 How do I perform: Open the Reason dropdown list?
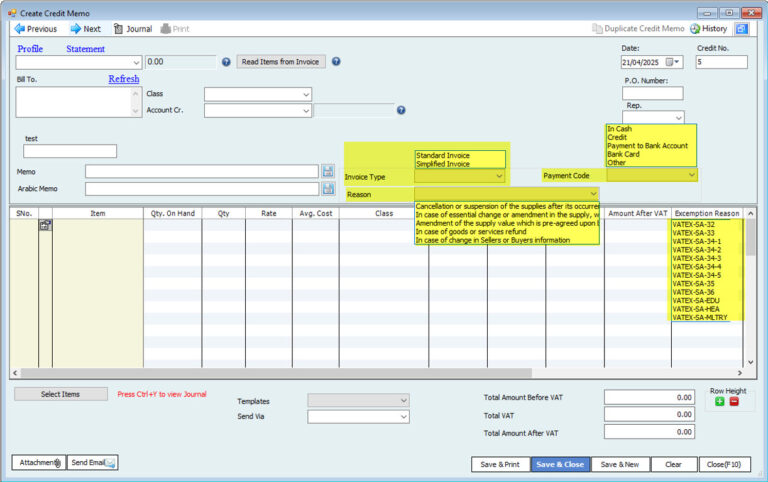click(x=593, y=194)
